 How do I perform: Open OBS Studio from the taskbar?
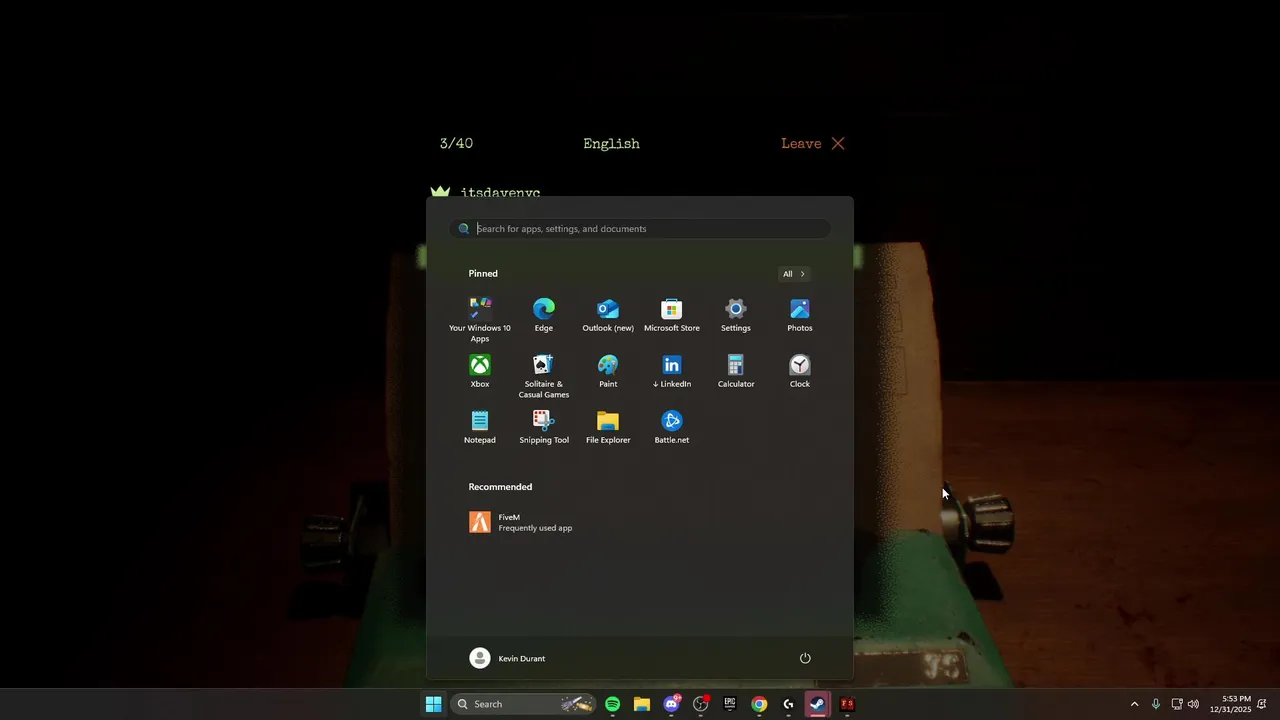coord(700,704)
